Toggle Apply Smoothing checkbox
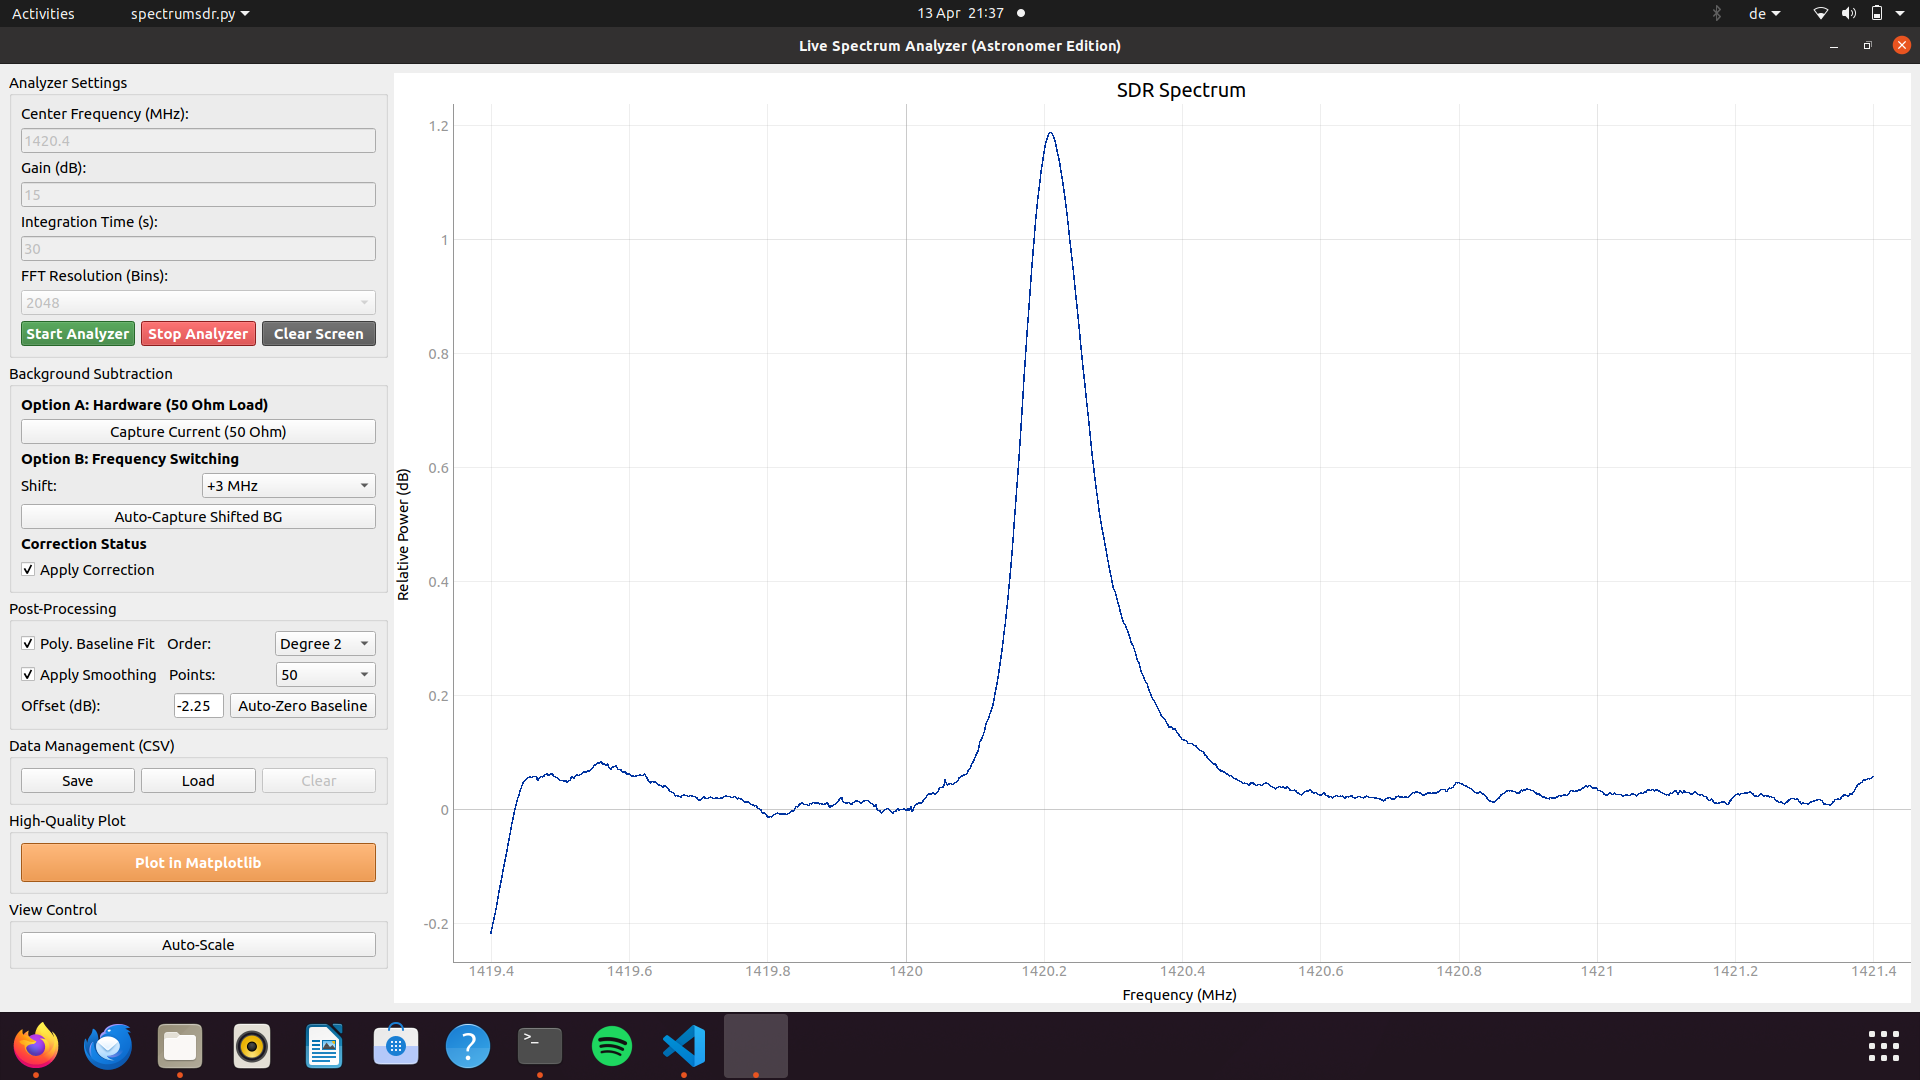Screen dimensions: 1920x1080 [x=28, y=675]
